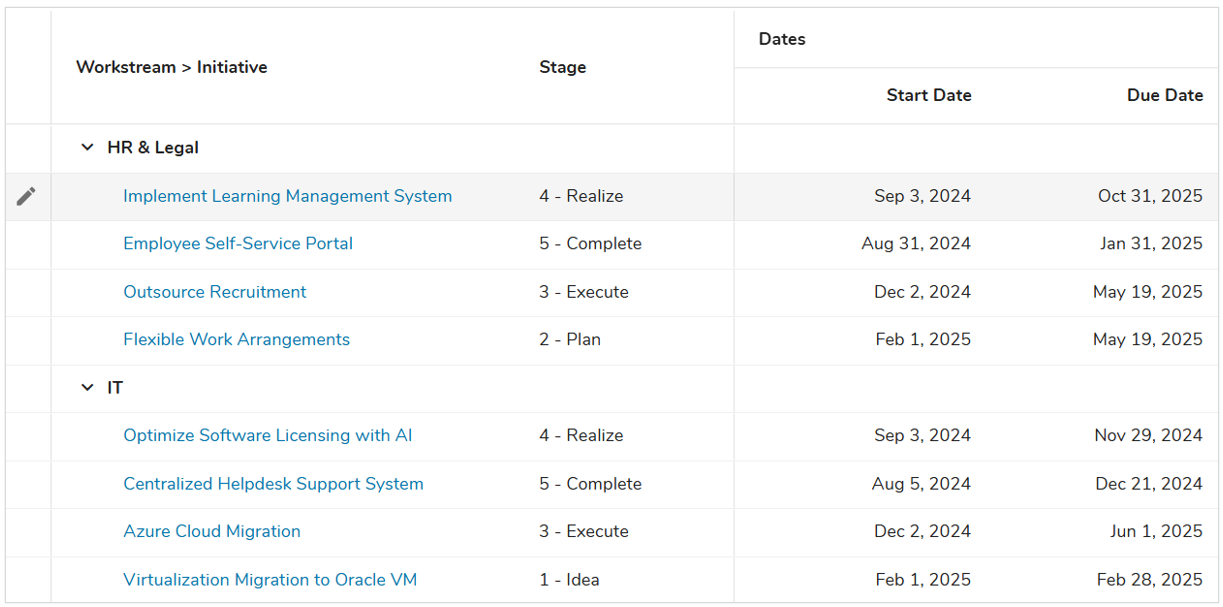Select the 1 - Idea stage cell

[x=569, y=580]
